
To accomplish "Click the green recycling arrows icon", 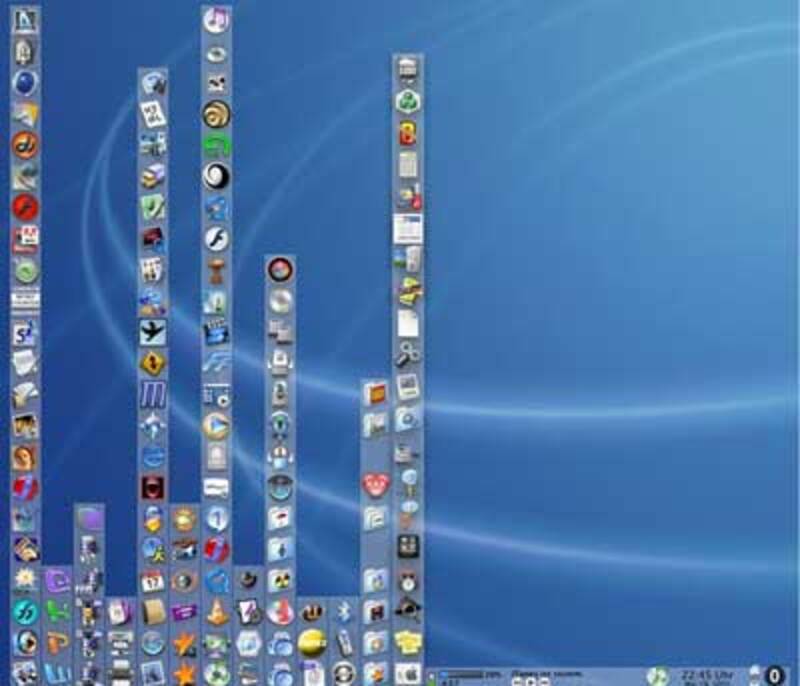I will click(216, 674).
